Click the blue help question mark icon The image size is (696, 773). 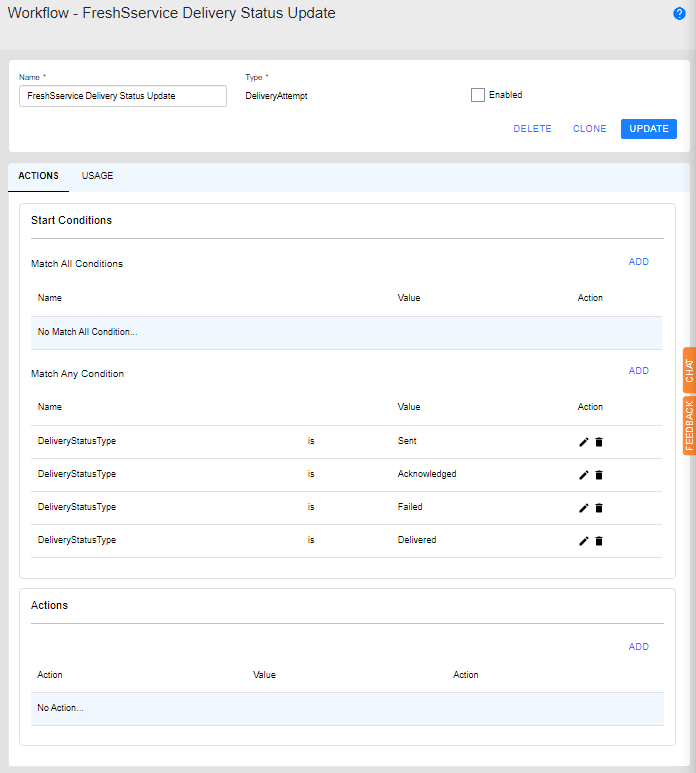click(680, 14)
